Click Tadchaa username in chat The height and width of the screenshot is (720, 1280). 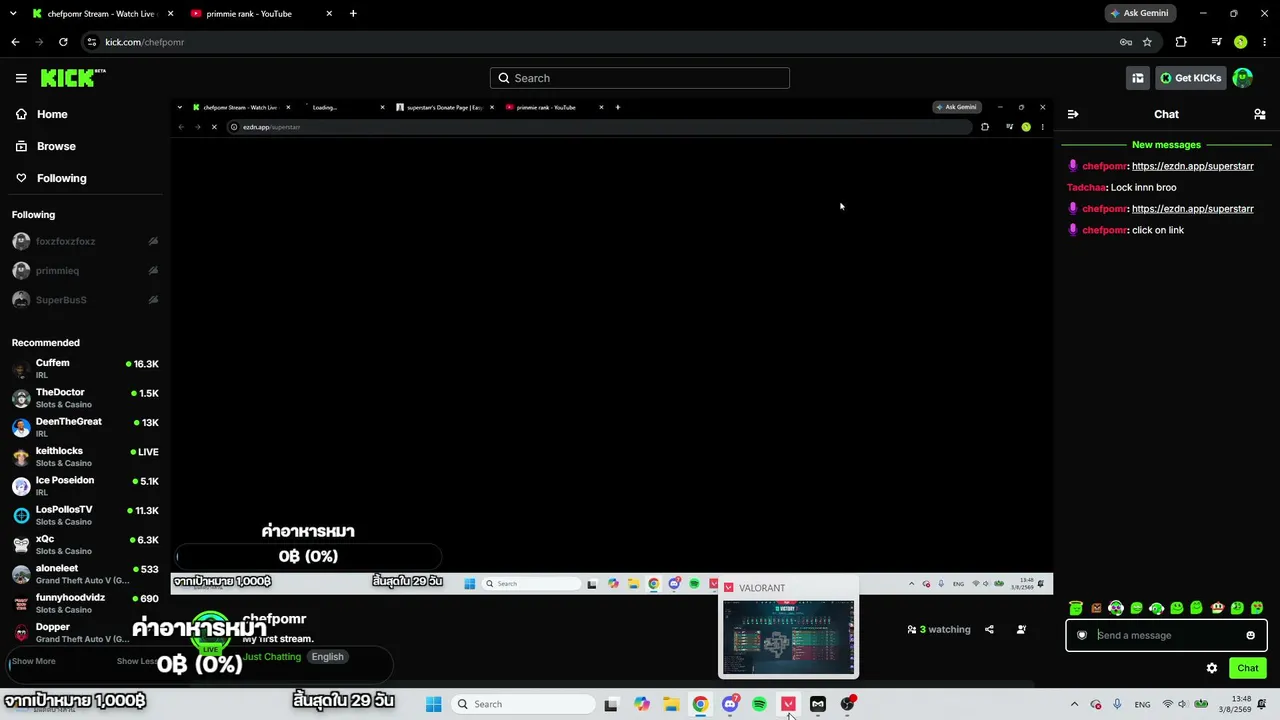click(1087, 188)
